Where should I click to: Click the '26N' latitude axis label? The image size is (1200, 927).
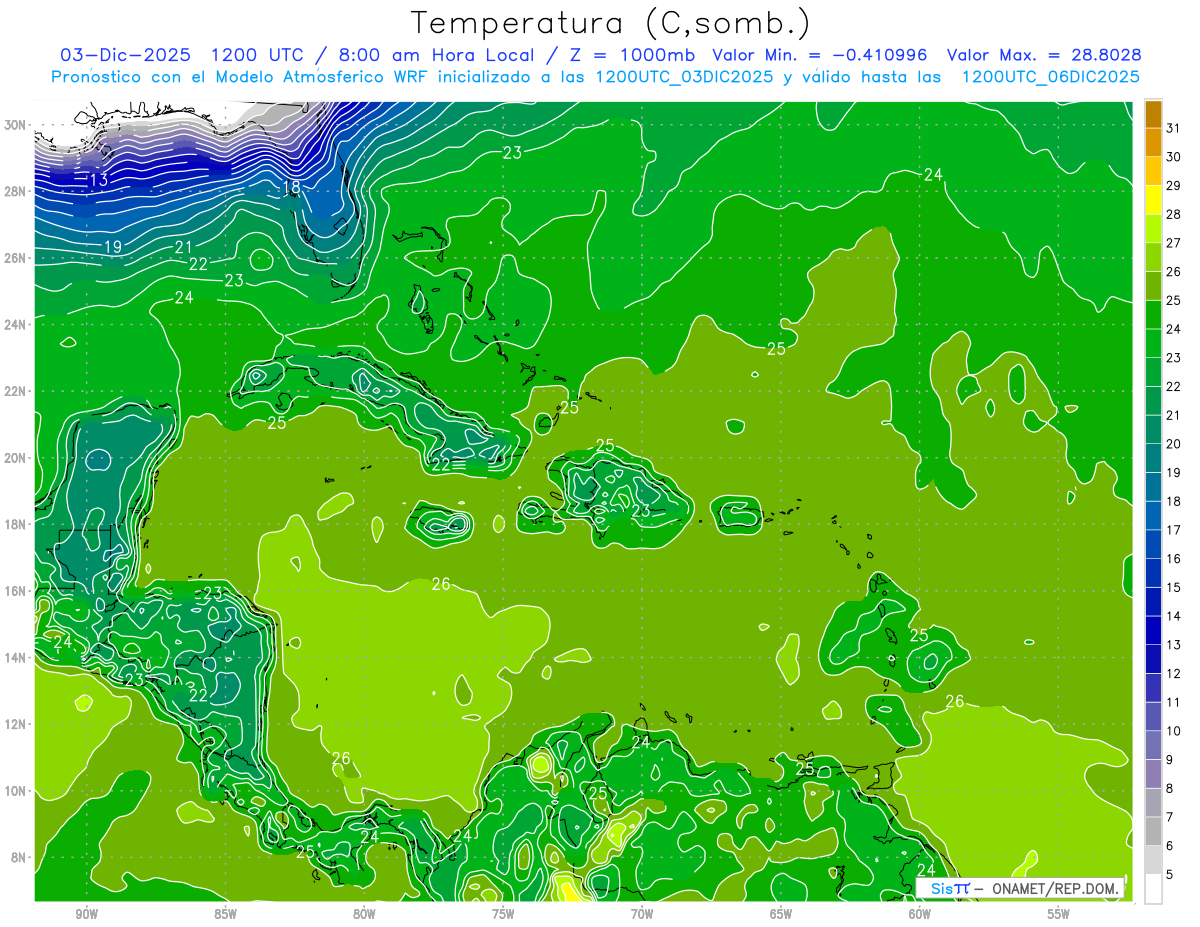pyautogui.click(x=14, y=258)
